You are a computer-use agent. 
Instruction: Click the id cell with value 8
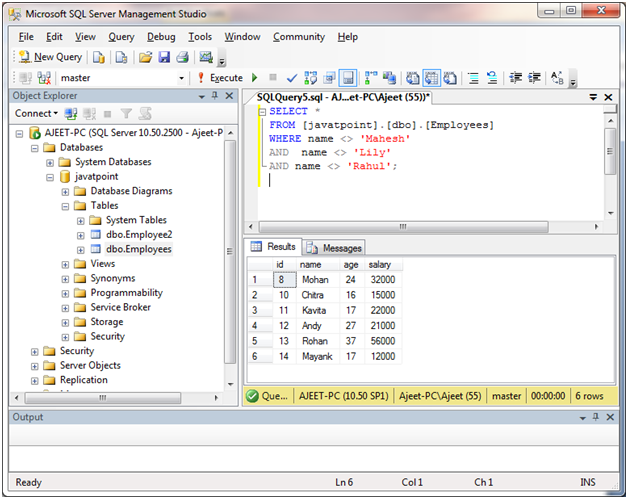pos(284,280)
